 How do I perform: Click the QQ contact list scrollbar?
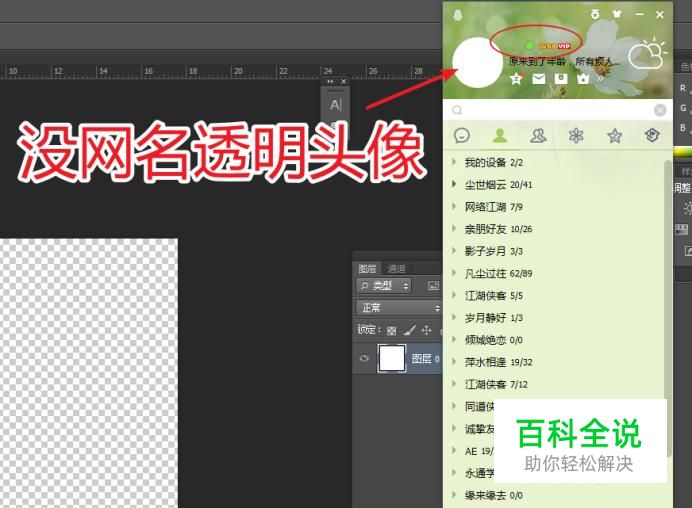[668, 309]
